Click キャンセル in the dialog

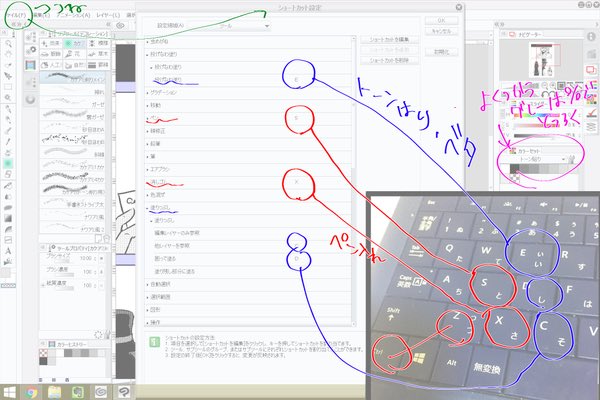click(441, 31)
